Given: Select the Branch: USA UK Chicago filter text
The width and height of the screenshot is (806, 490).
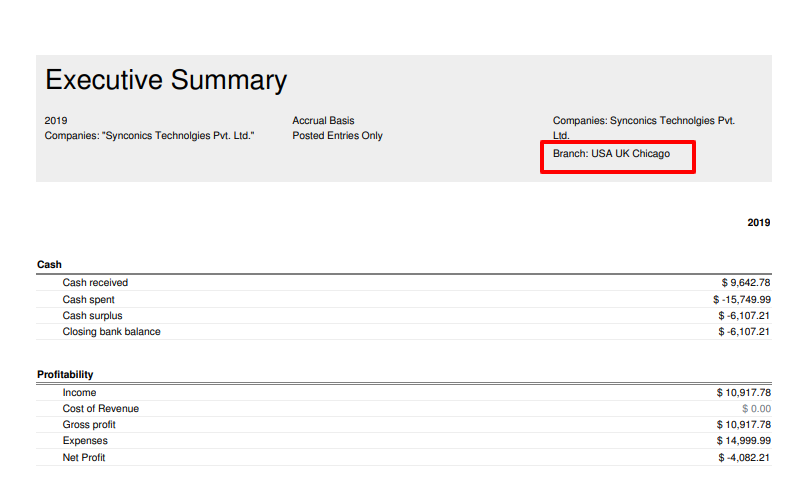Looking at the screenshot, I should click(x=611, y=154).
